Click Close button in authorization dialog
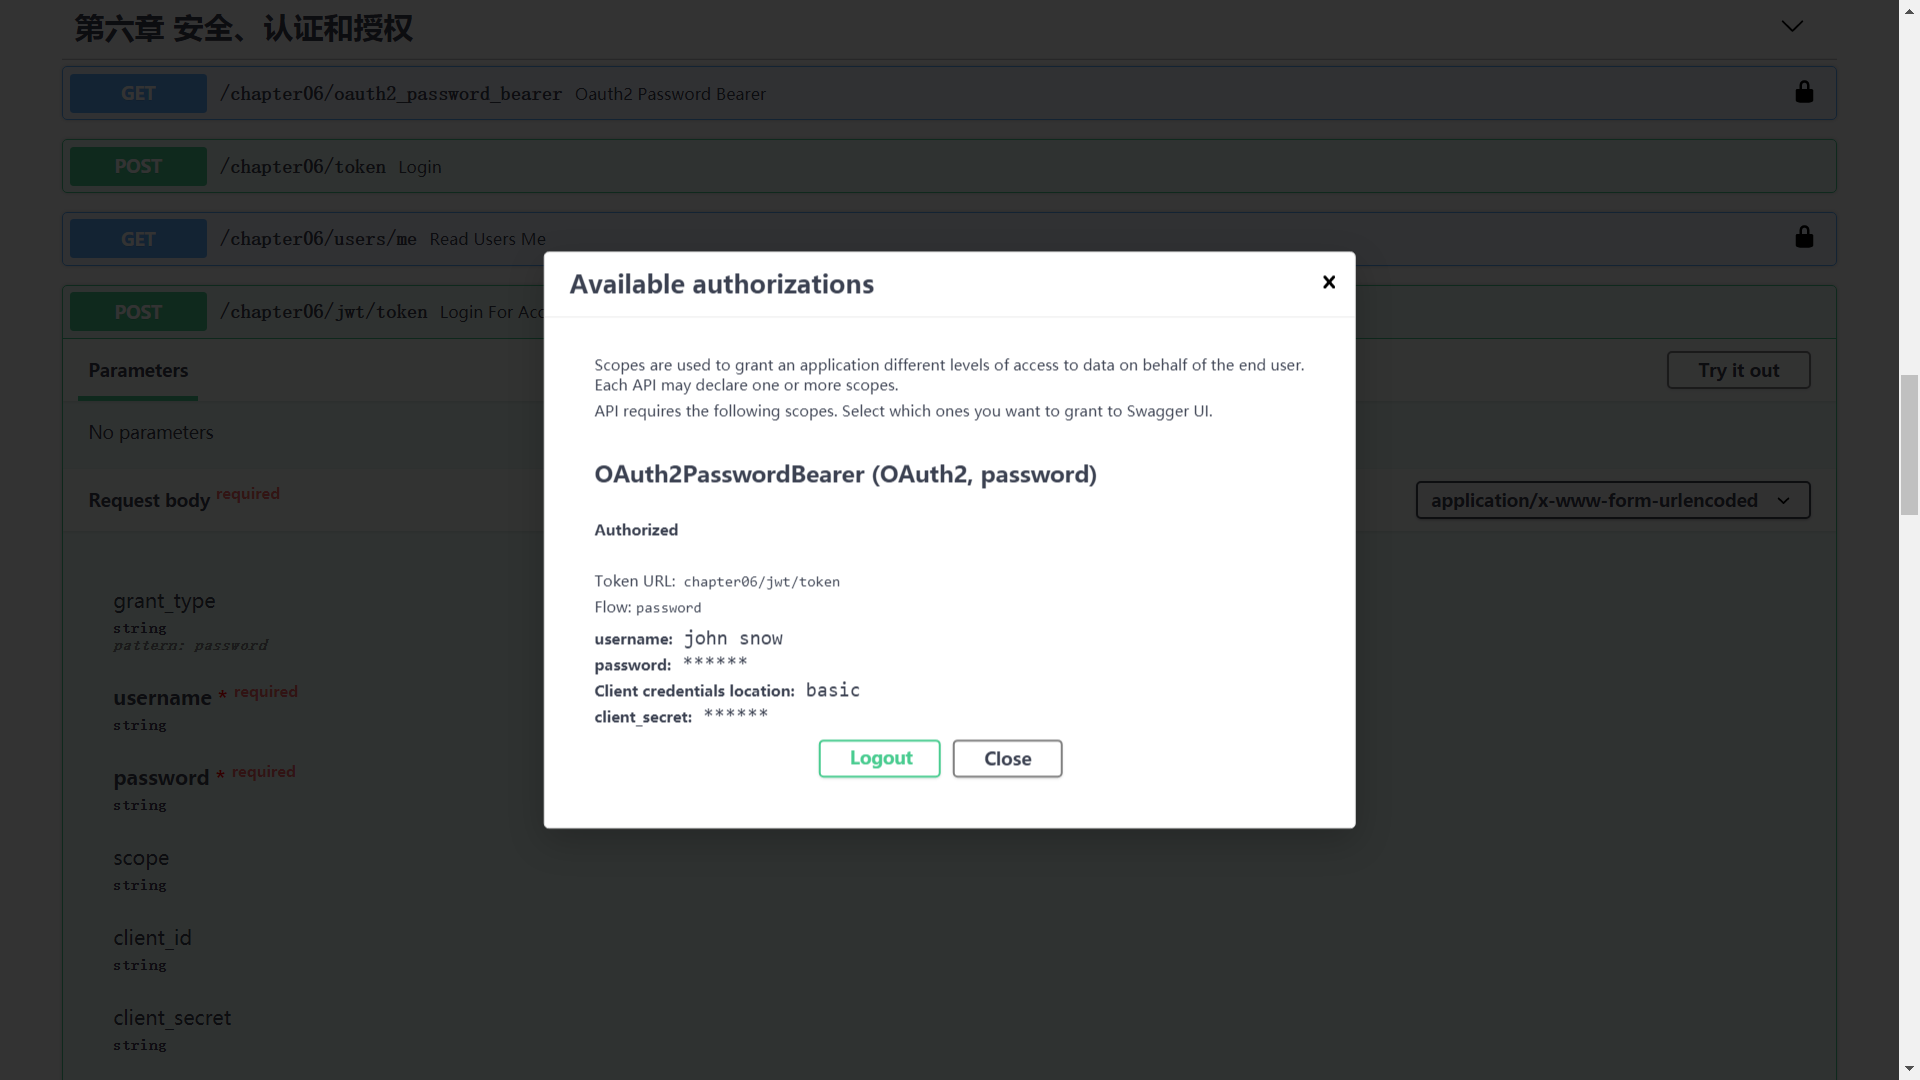This screenshot has width=1920, height=1080. pos(1007,757)
